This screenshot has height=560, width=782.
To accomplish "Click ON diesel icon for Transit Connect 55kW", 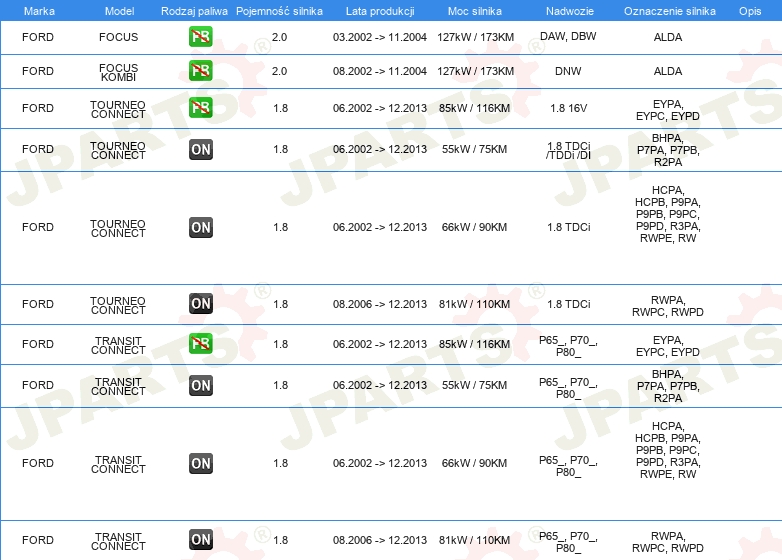I will click(x=200, y=385).
